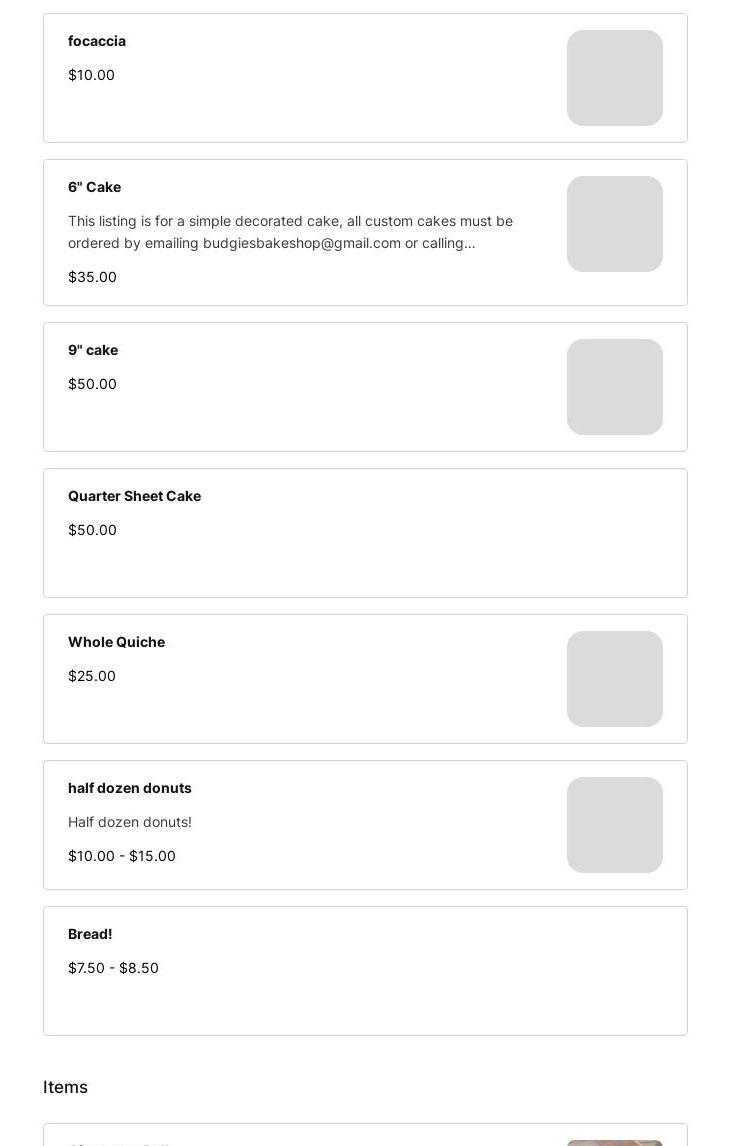The image size is (730, 1146).
Task: Click the $10.00 focaccia price
Action: tap(91, 75)
